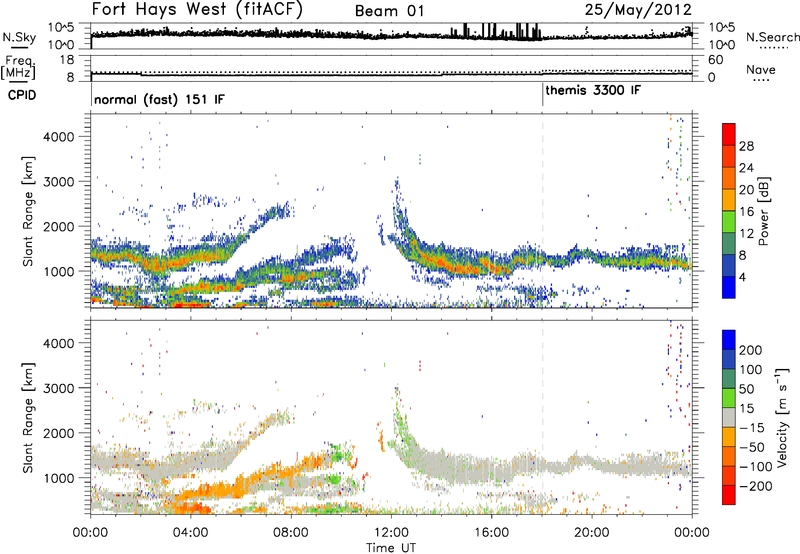800x554 pixels.
Task: Select the 'Freq. [MHz]' label
Action: click(x=18, y=67)
